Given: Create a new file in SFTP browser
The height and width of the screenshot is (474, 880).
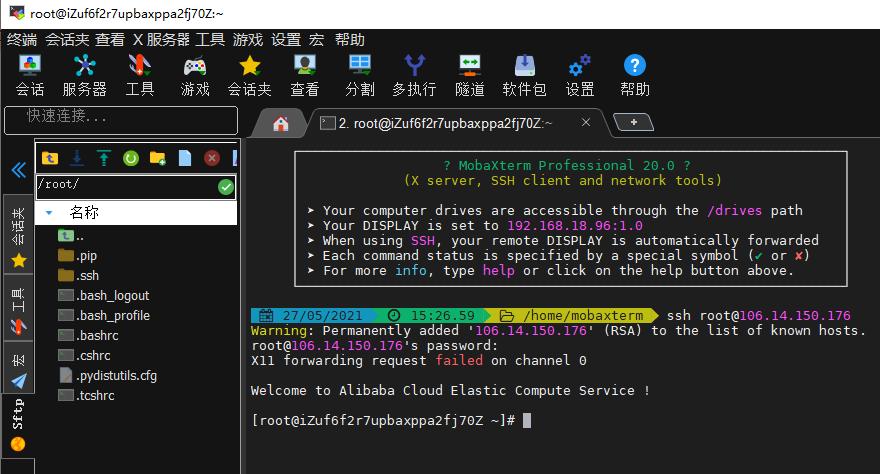Looking at the screenshot, I should coord(185,158).
